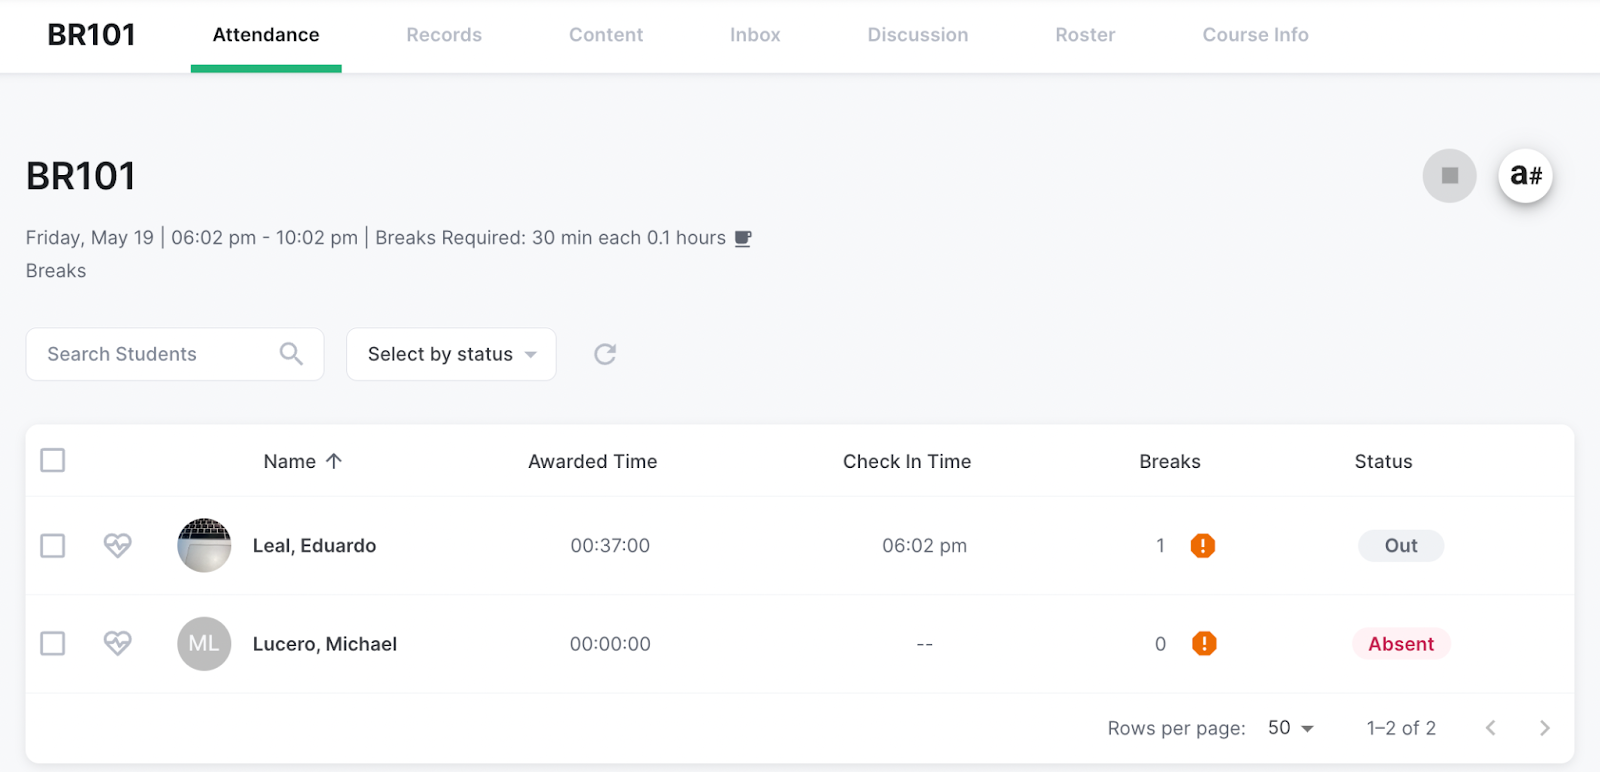Click the heart health icon for Eduardo Leal
The height and width of the screenshot is (772, 1600).
[x=118, y=545]
